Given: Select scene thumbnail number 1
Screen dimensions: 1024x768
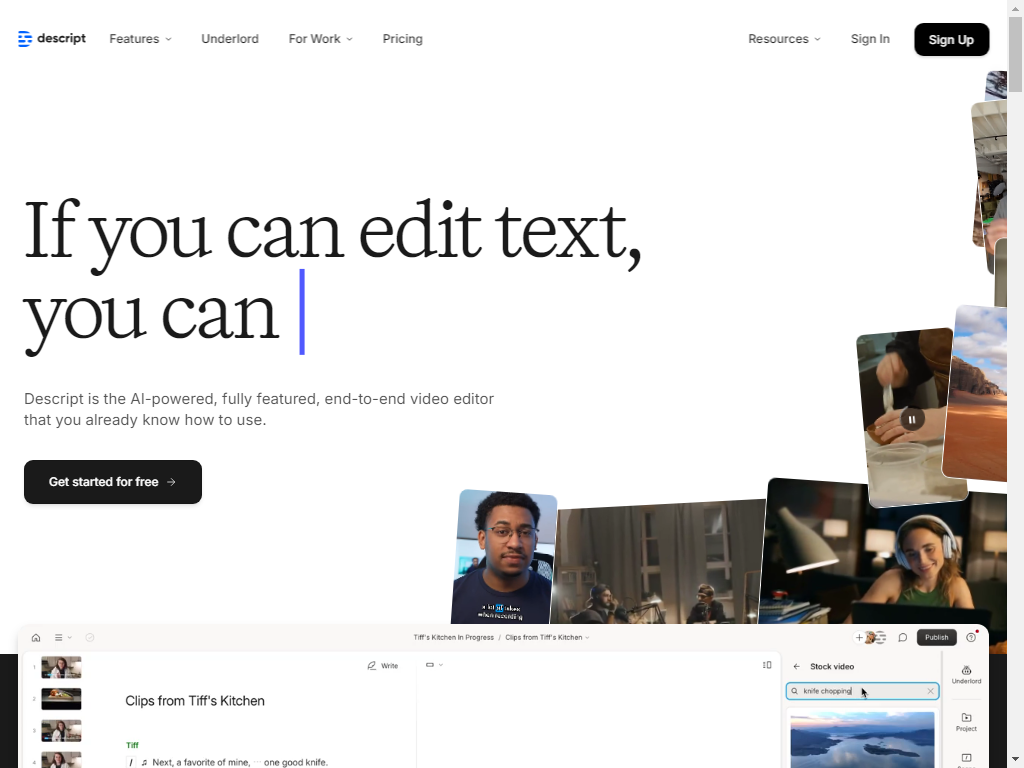Looking at the screenshot, I should (x=61, y=667).
